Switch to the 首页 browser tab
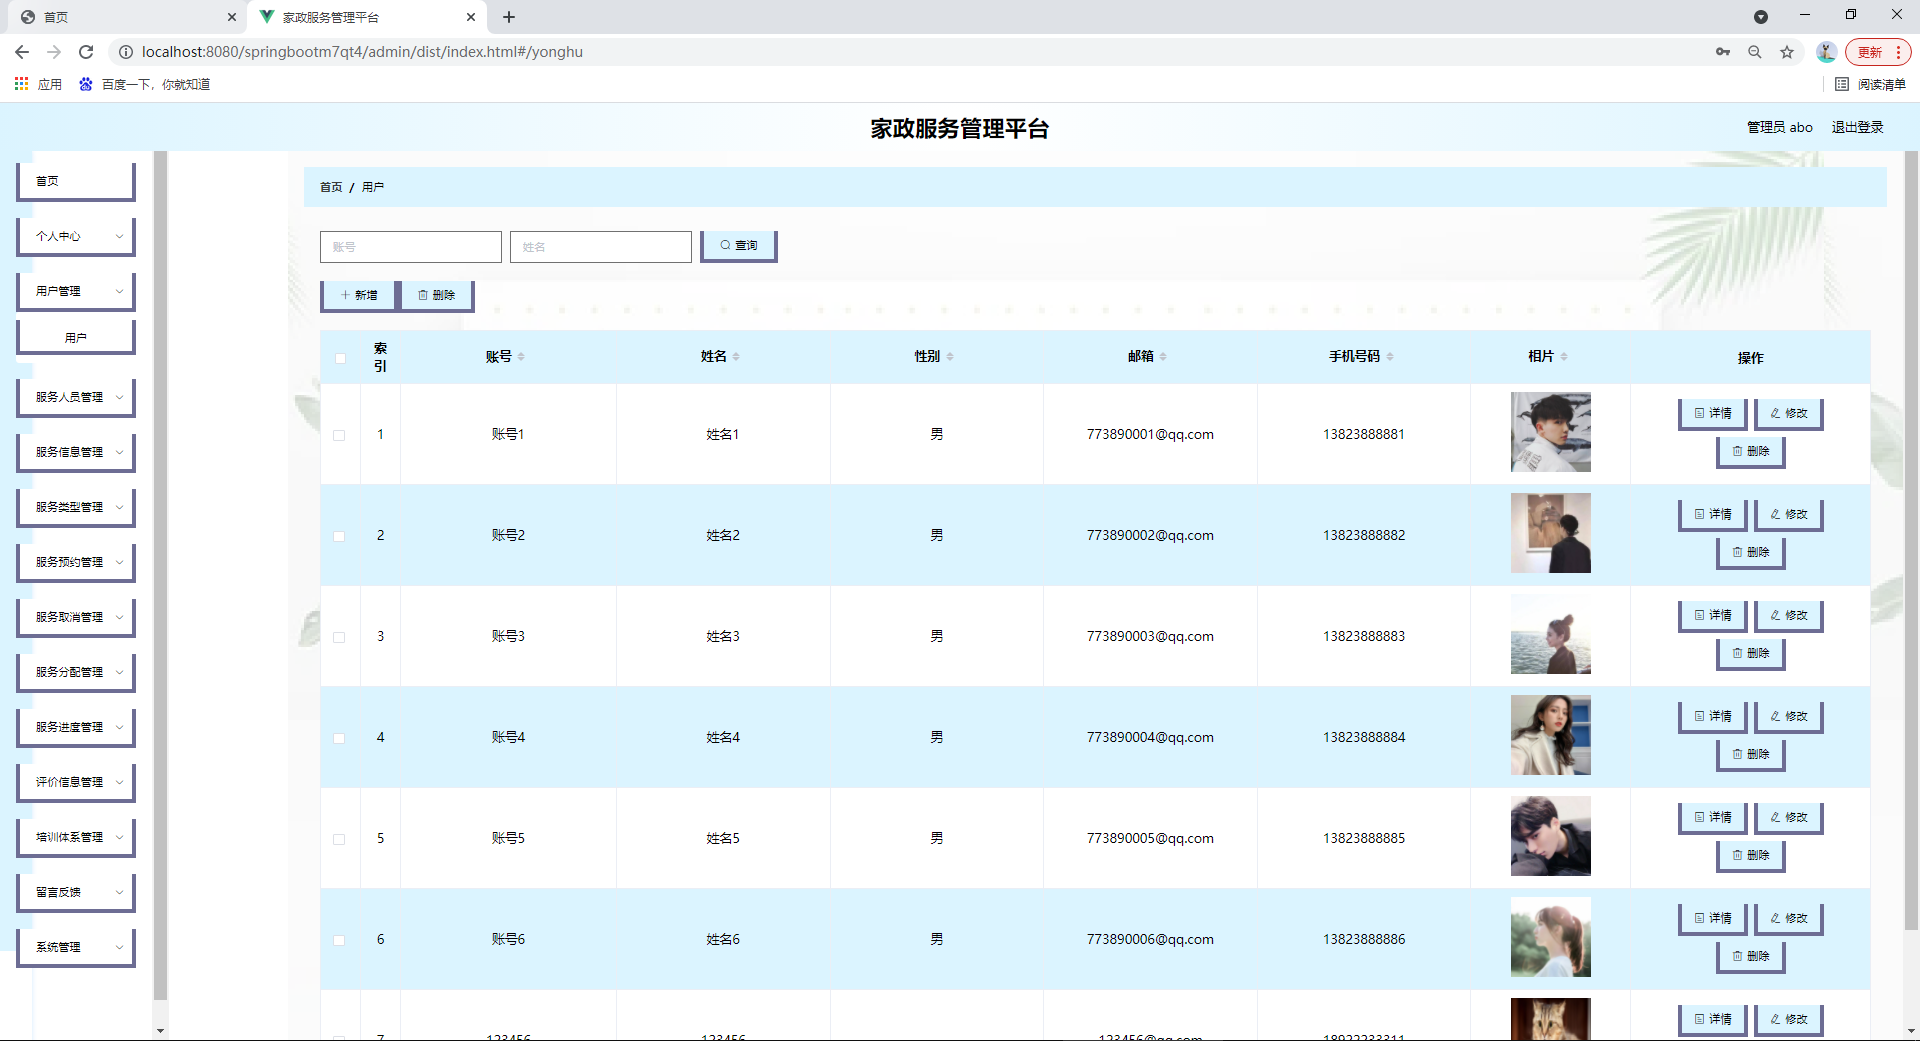Image resolution: width=1920 pixels, height=1041 pixels. click(x=125, y=17)
